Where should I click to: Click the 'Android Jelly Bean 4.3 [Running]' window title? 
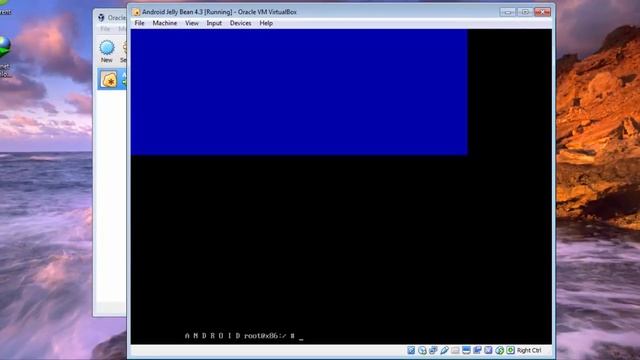[187, 12]
